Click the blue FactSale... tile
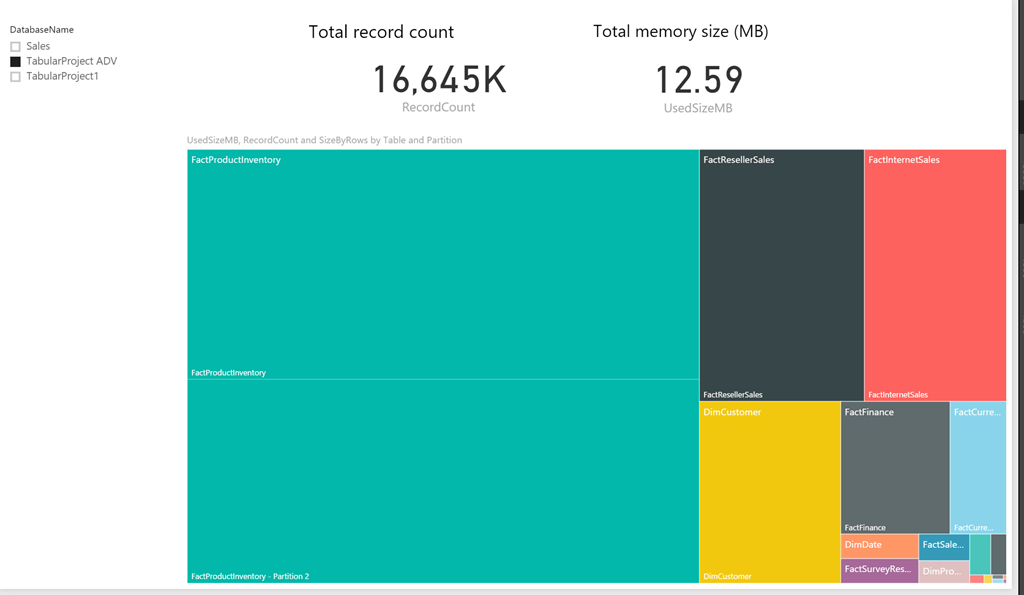Viewport: 1024px width, 595px height. pos(944,547)
